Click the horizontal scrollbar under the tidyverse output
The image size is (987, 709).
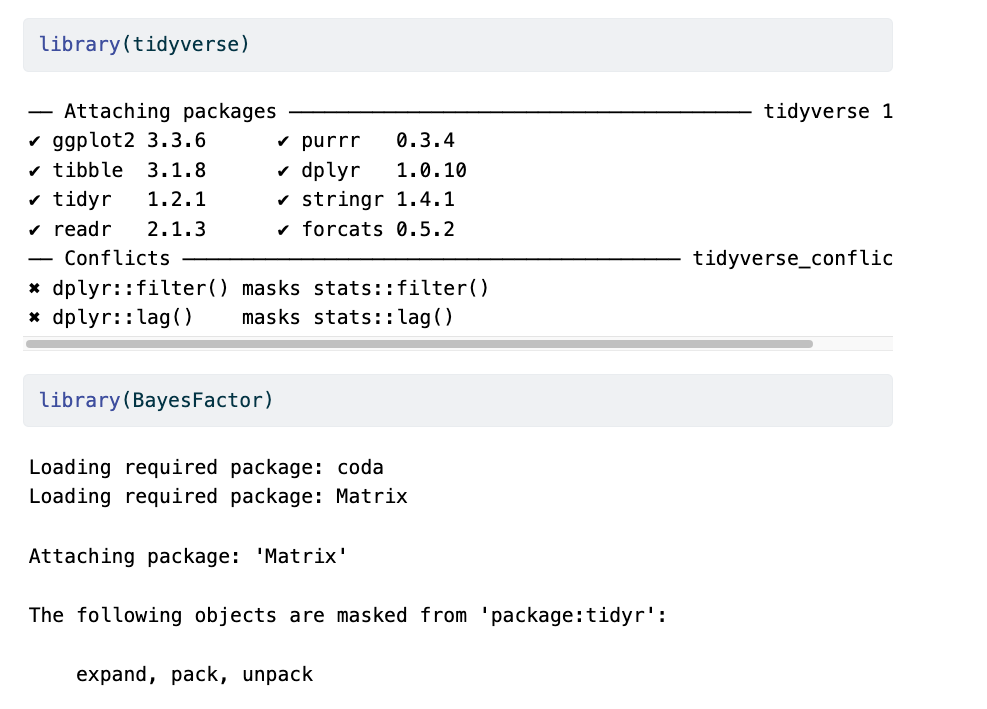(419, 344)
